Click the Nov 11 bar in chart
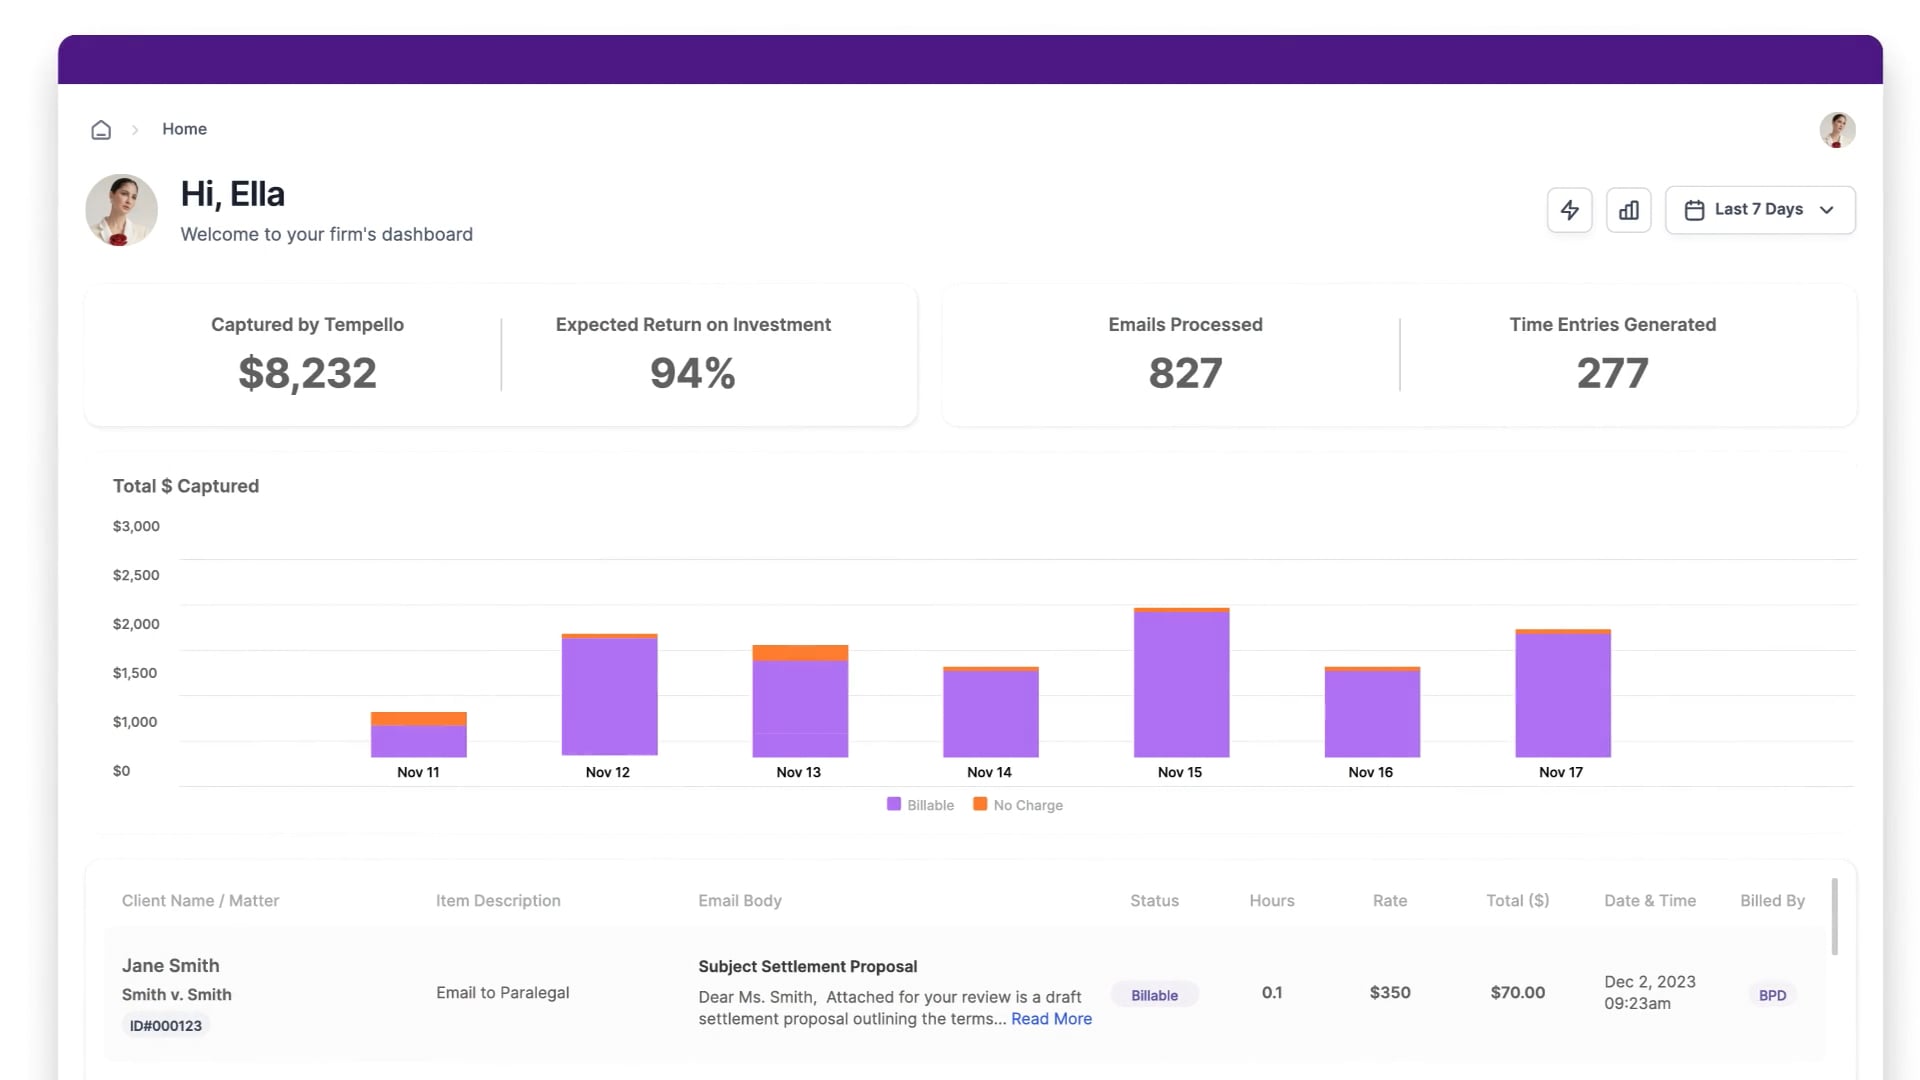Viewport: 1920px width, 1080px height. point(418,734)
